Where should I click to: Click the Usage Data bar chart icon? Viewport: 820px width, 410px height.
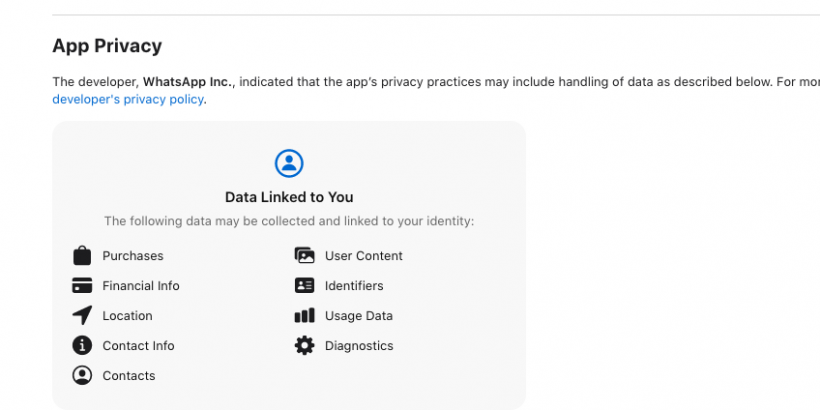click(x=304, y=315)
